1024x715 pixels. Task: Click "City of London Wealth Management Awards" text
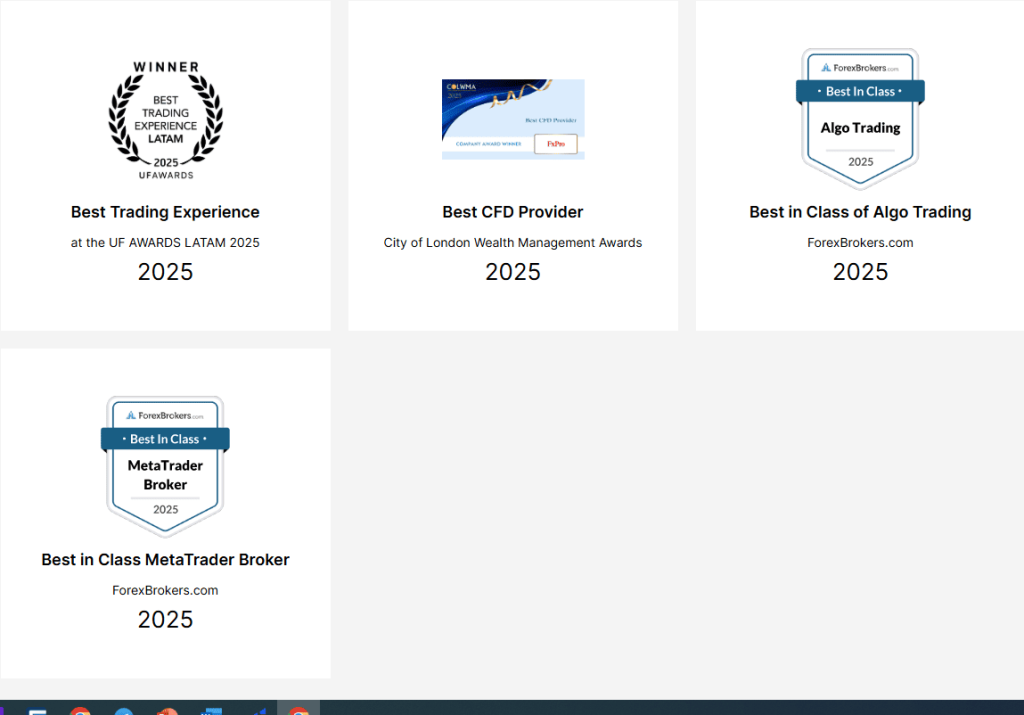coord(513,243)
